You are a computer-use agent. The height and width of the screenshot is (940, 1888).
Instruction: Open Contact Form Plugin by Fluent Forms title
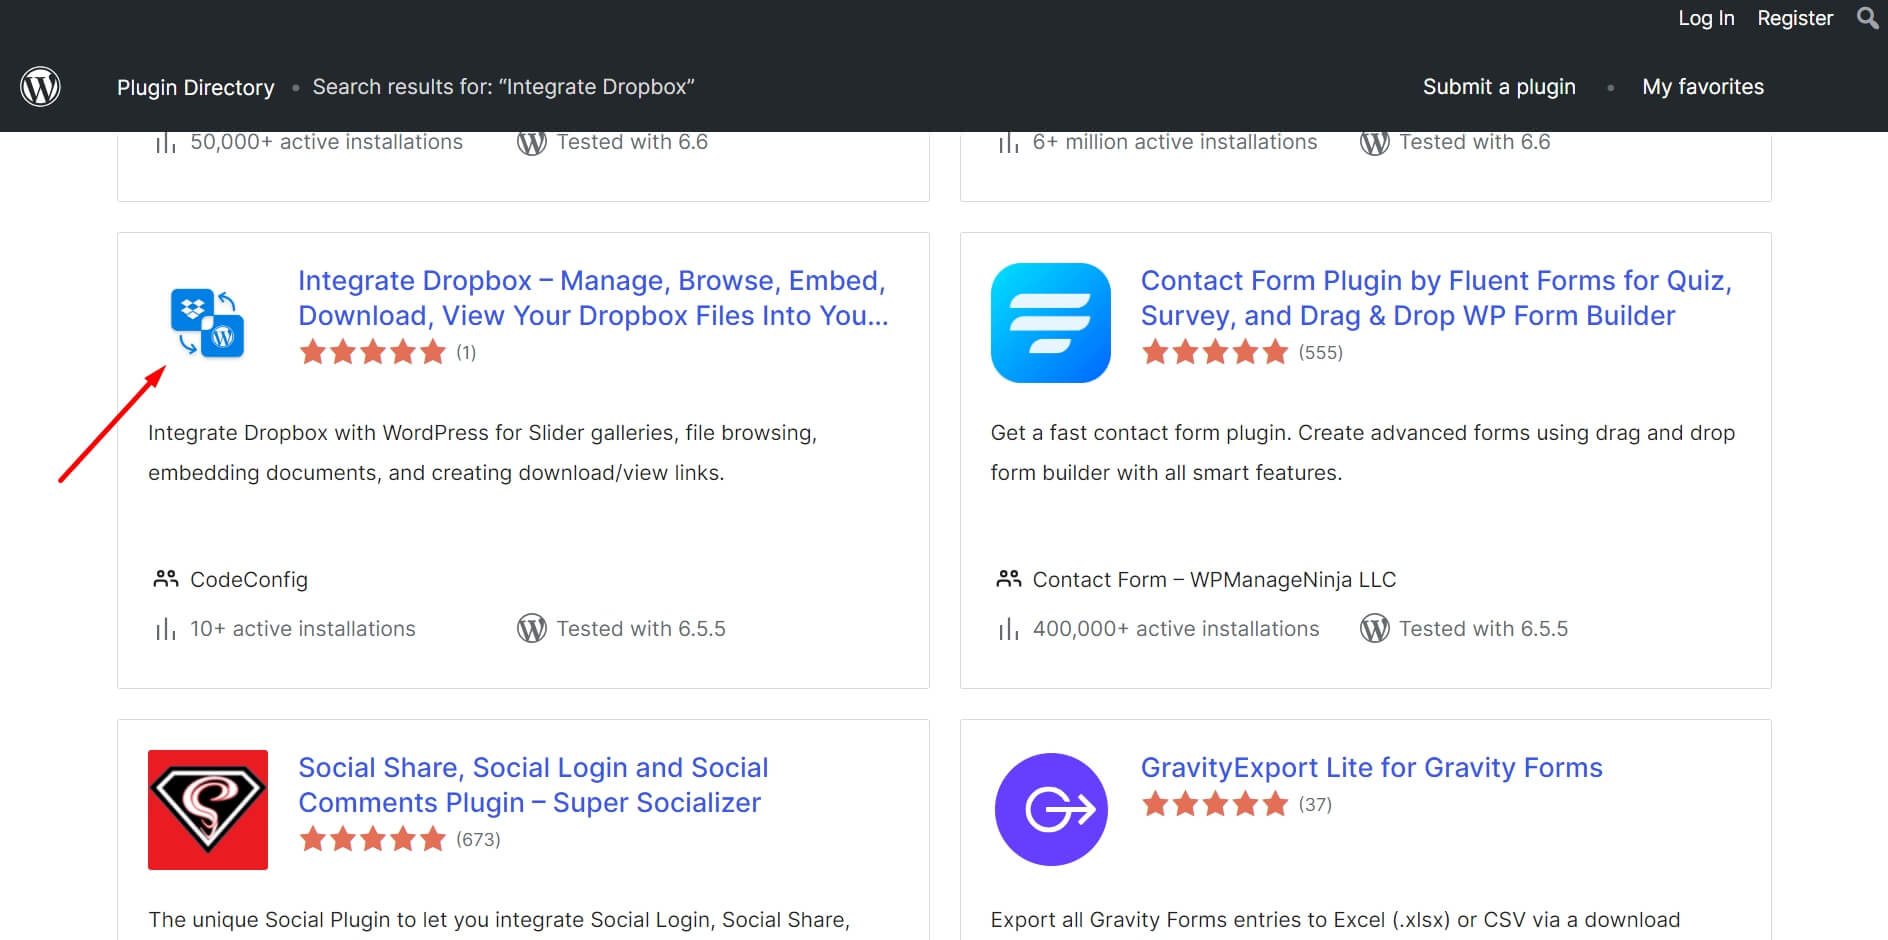(x=1436, y=298)
